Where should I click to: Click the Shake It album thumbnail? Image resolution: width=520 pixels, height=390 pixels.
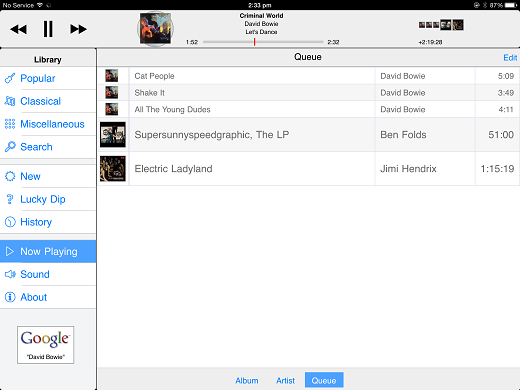pyautogui.click(x=112, y=92)
